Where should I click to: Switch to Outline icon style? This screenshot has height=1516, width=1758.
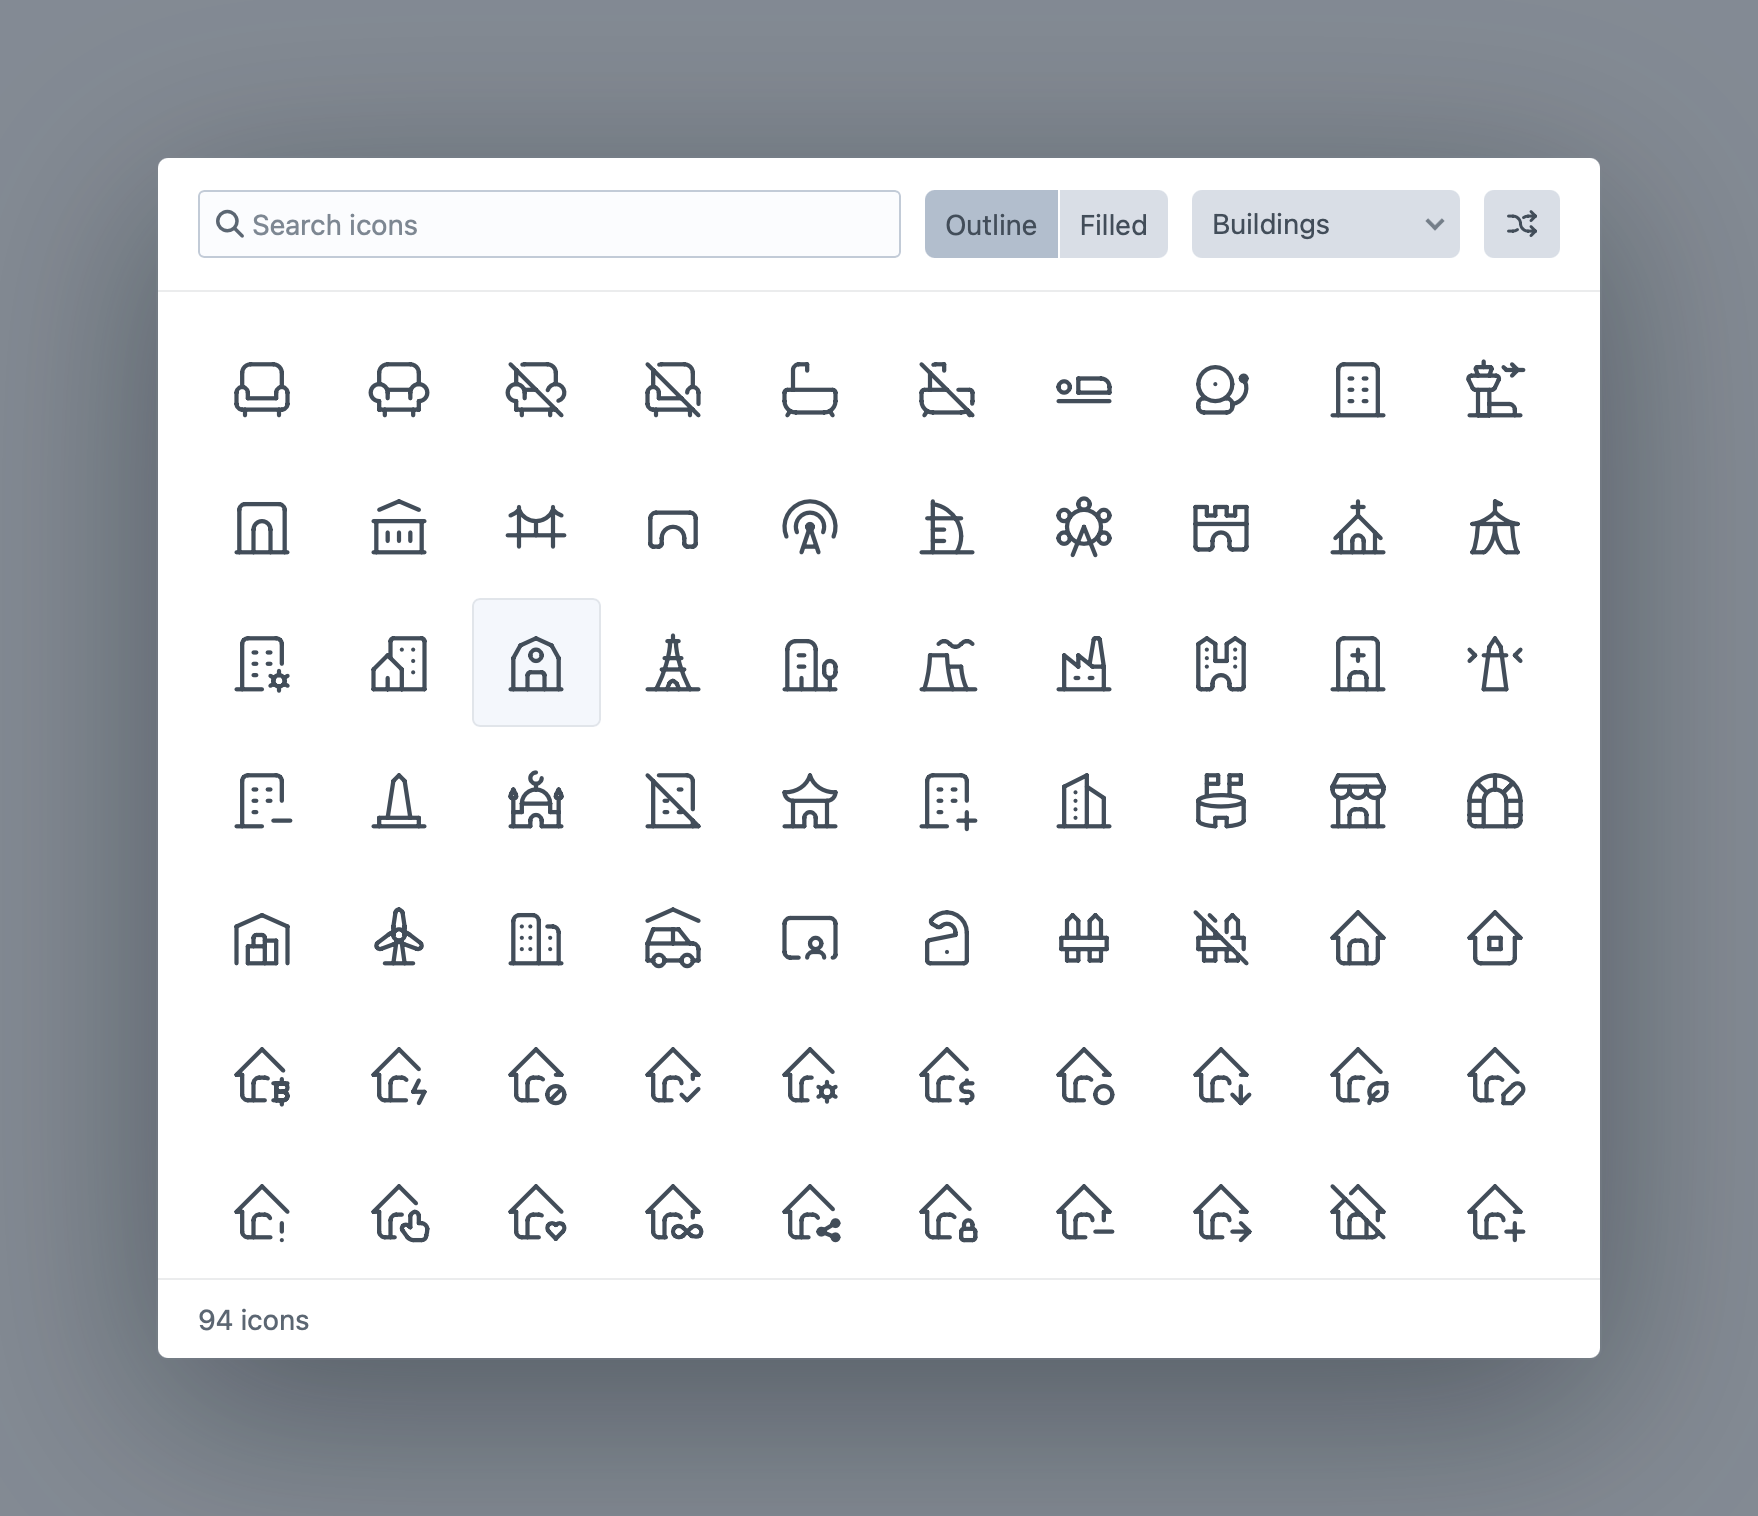click(991, 224)
